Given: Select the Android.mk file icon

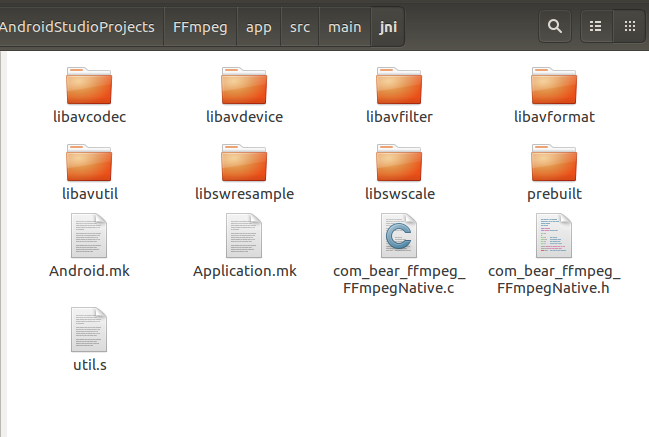Looking at the screenshot, I should point(89,235).
